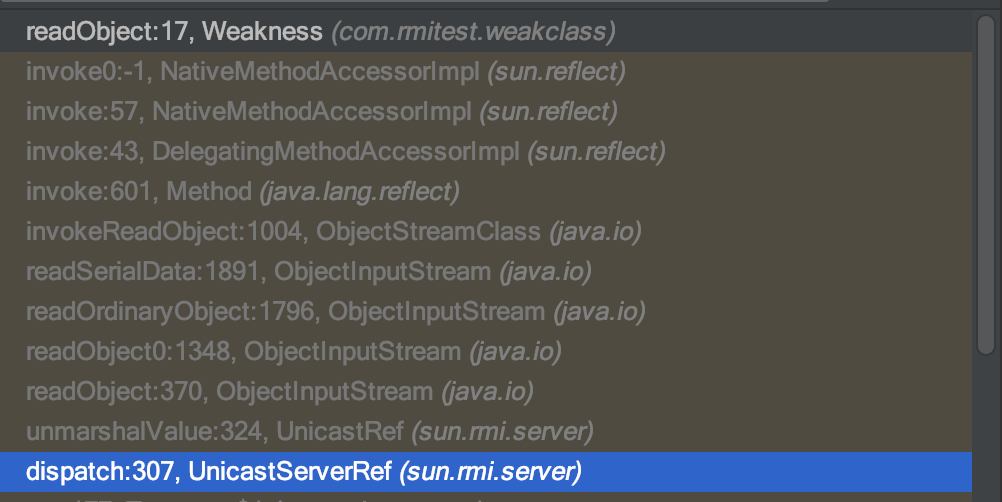Click (sun.reflect) label beside DelegatingMethodAccessorImpl

tap(596, 151)
